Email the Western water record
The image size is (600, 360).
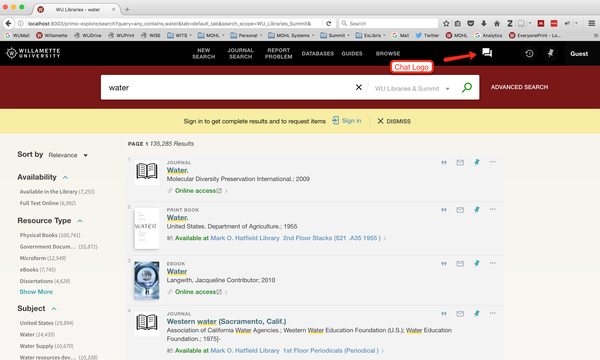click(x=460, y=314)
